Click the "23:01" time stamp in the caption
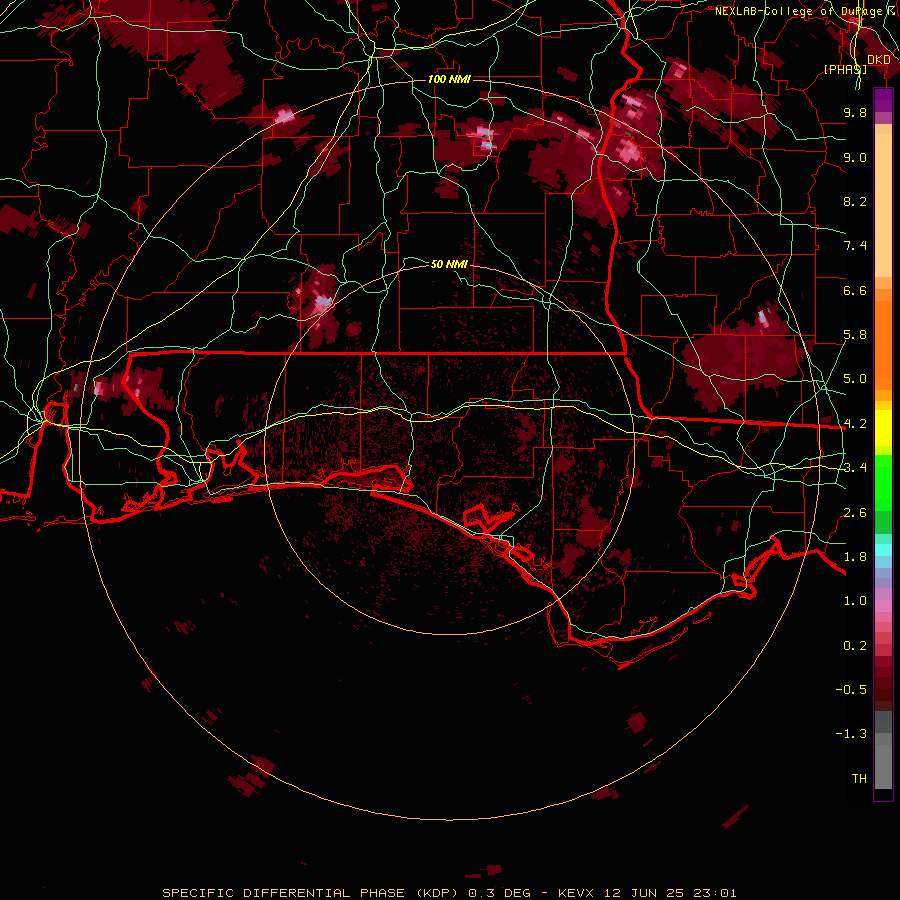Image resolution: width=900 pixels, height=900 pixels. tap(715, 893)
